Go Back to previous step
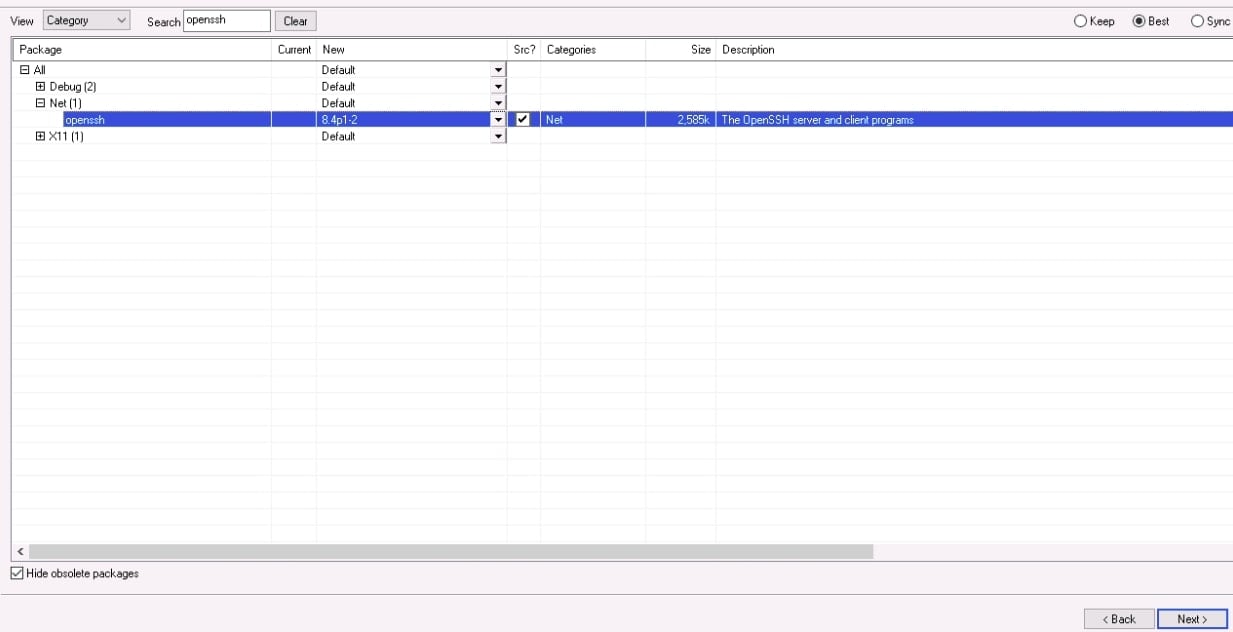The image size is (1233, 632). click(1119, 619)
